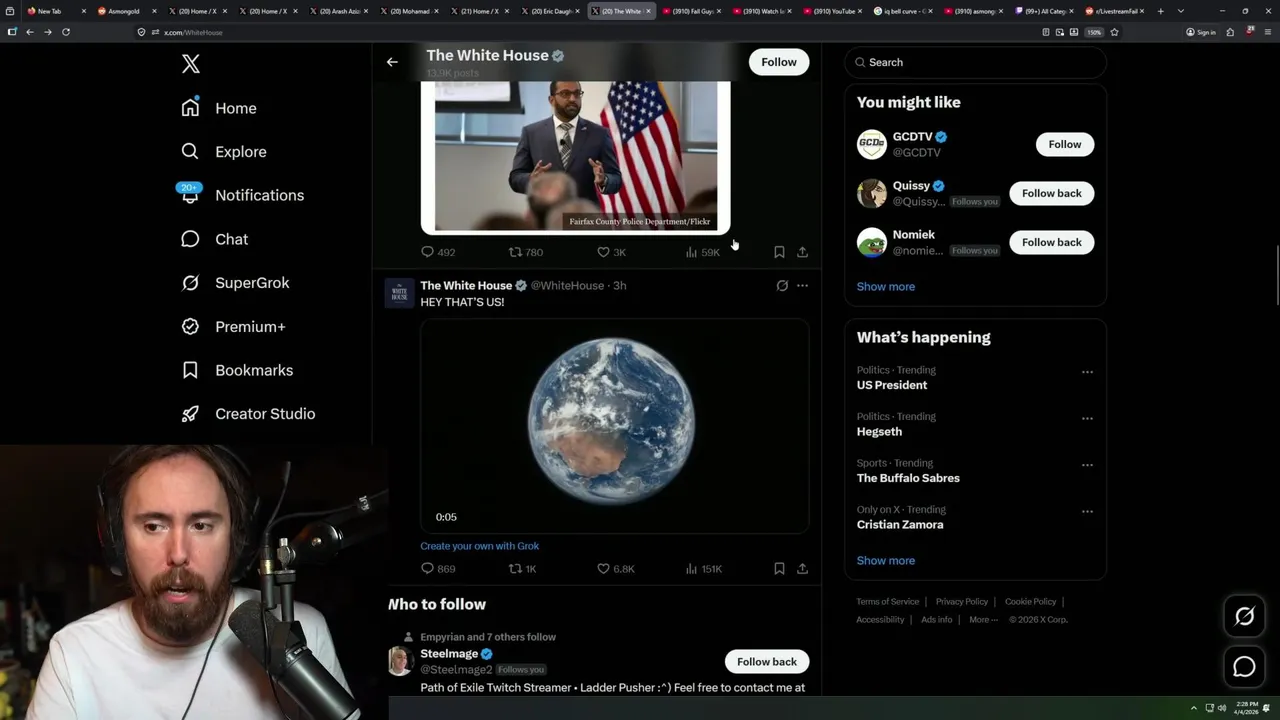Click Create your own with Grok link

(479, 546)
